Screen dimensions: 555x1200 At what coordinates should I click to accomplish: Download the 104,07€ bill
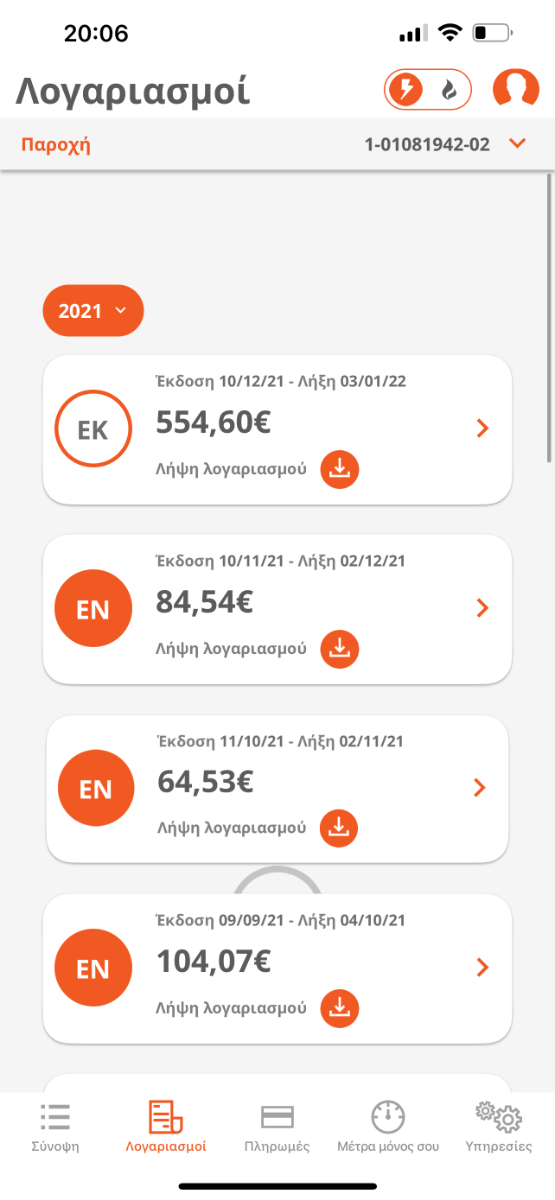339,1008
